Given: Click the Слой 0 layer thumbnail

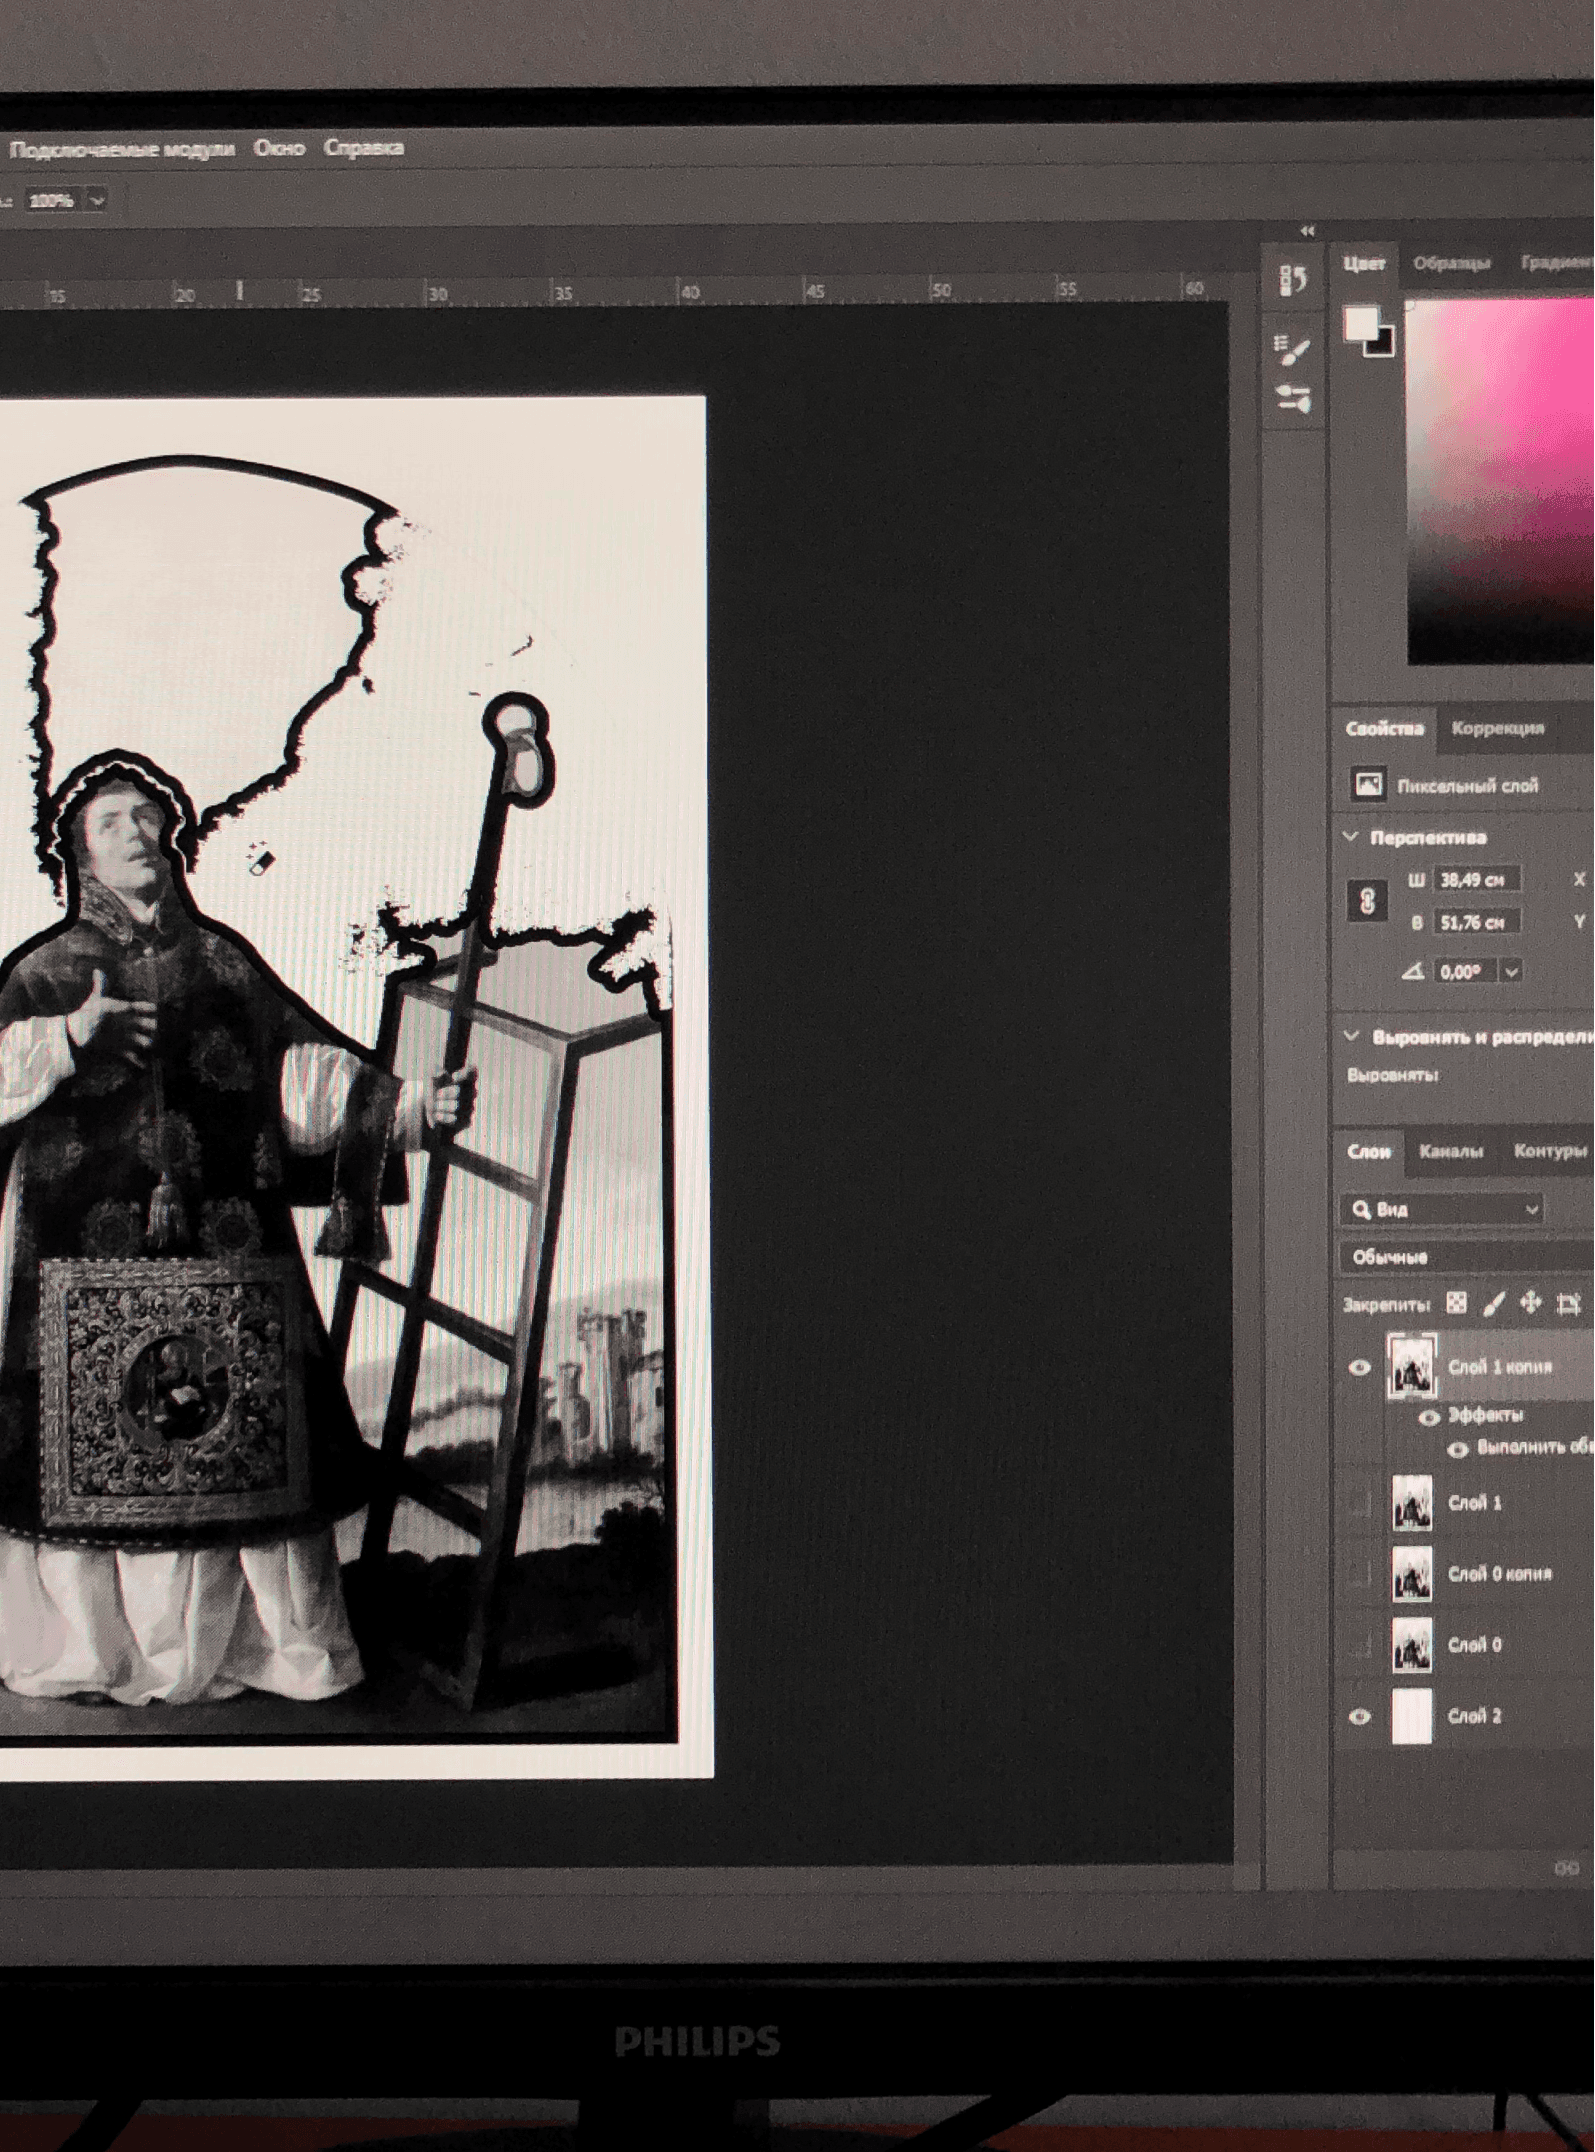Looking at the screenshot, I should pos(1412,1645).
